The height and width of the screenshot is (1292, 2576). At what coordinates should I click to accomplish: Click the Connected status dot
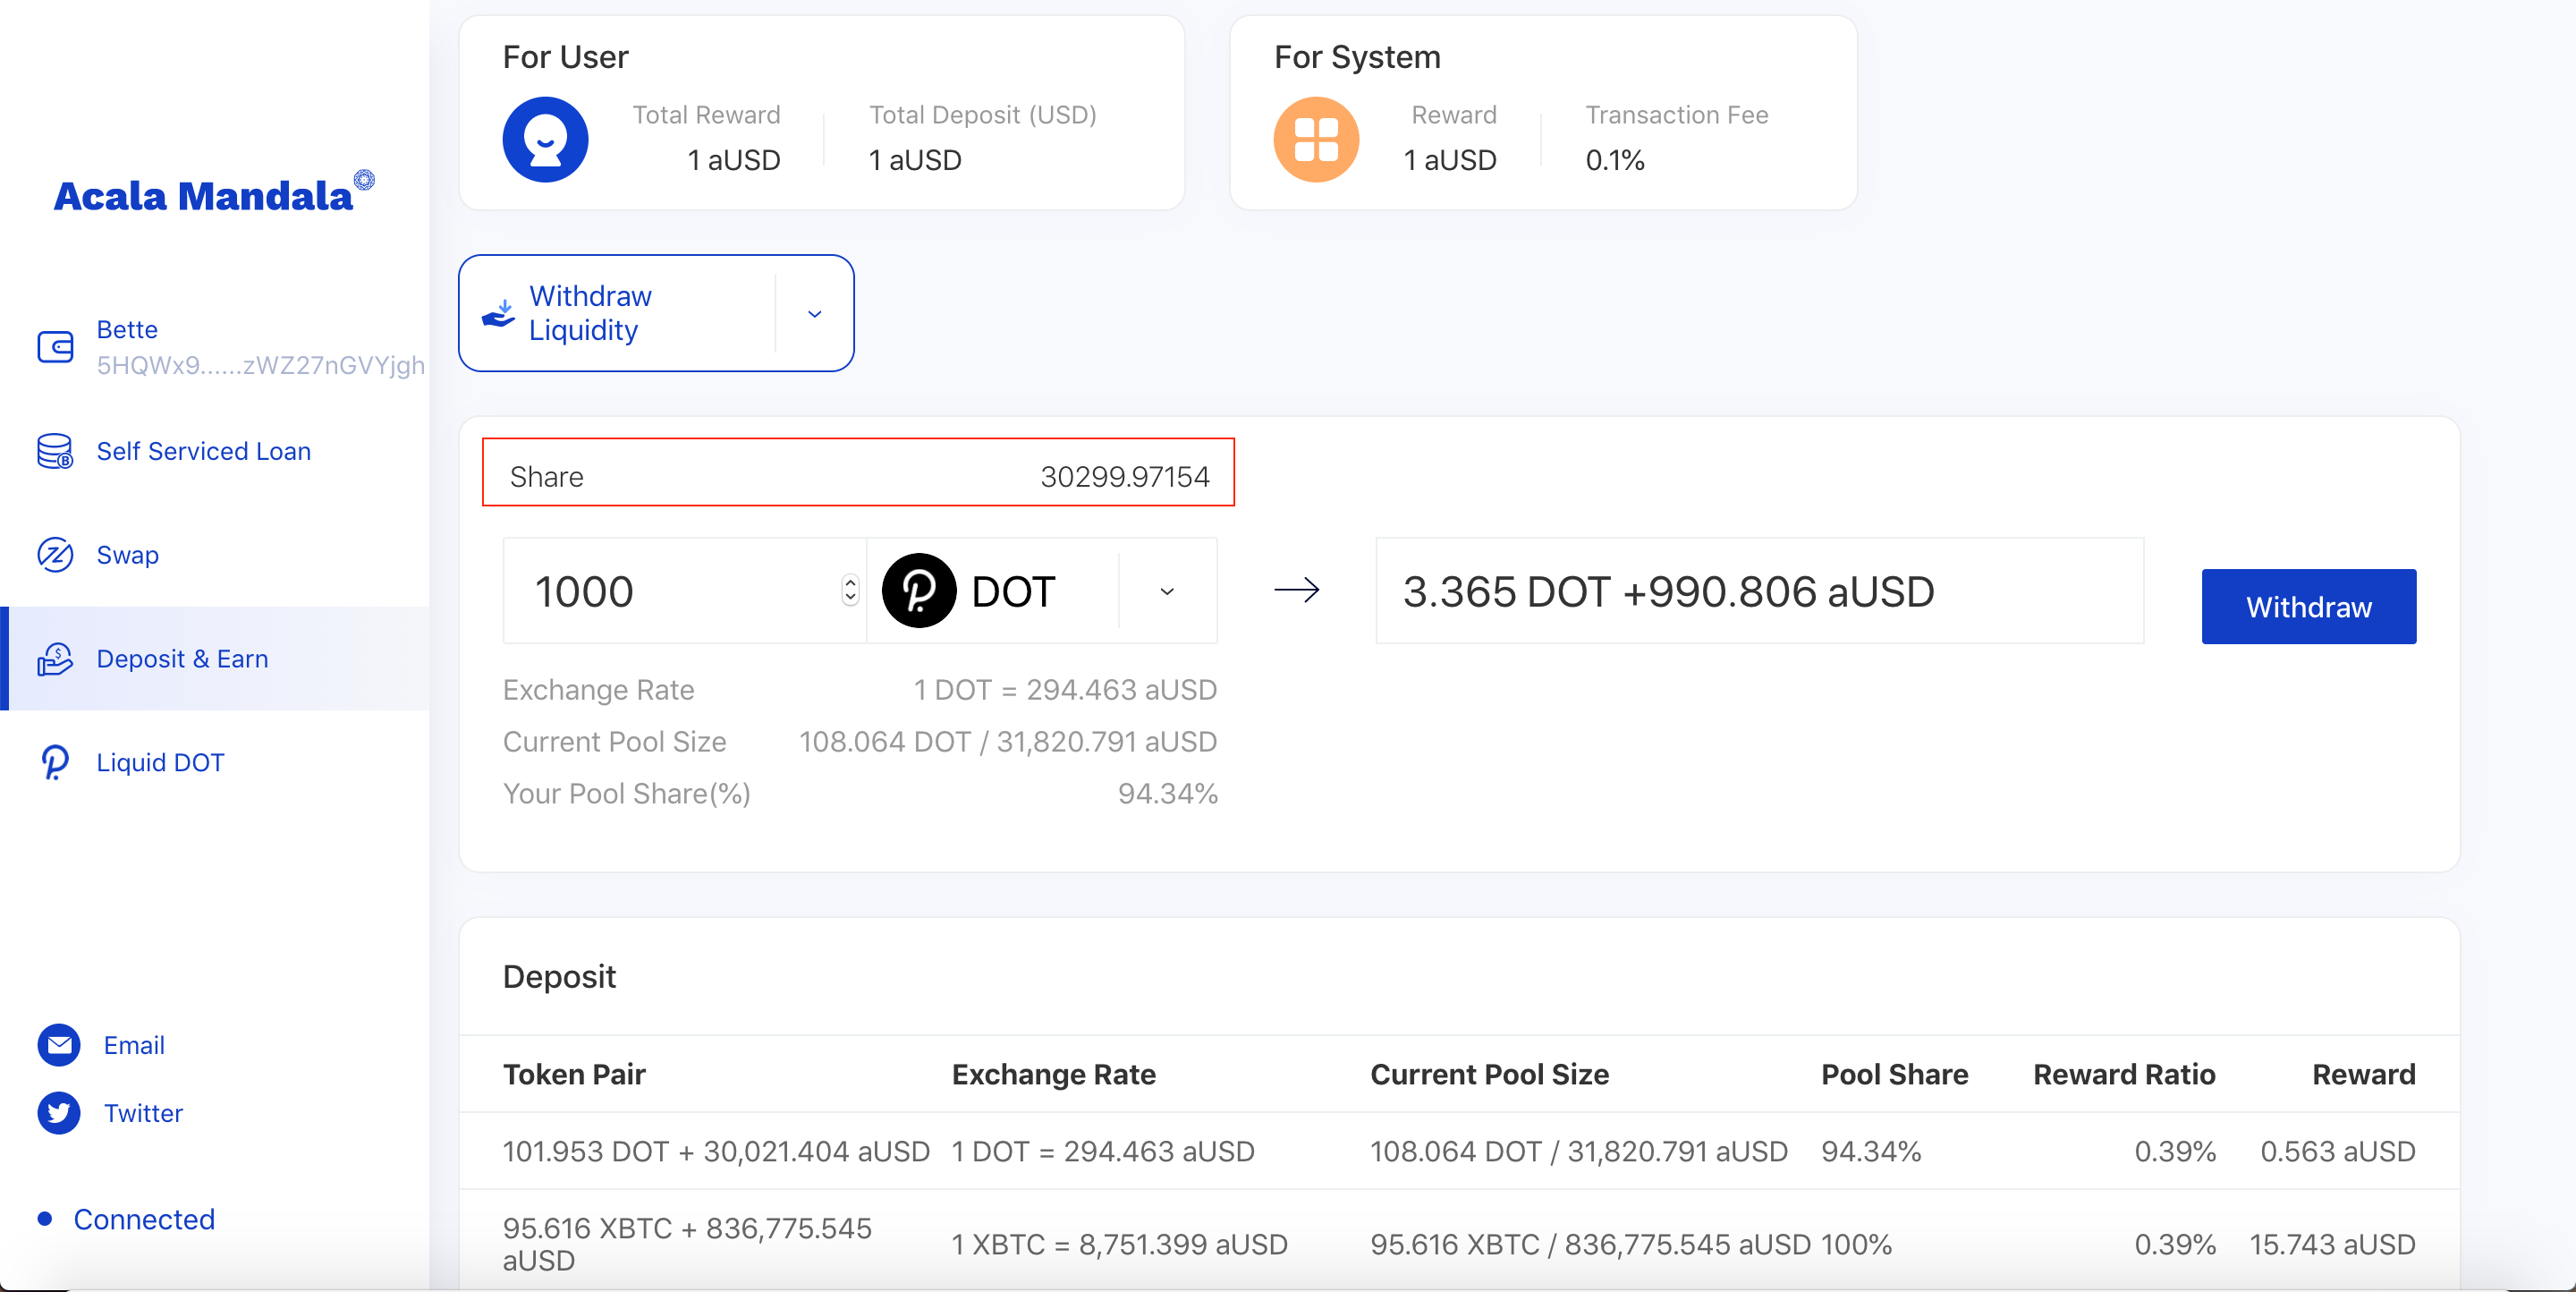tap(45, 1219)
